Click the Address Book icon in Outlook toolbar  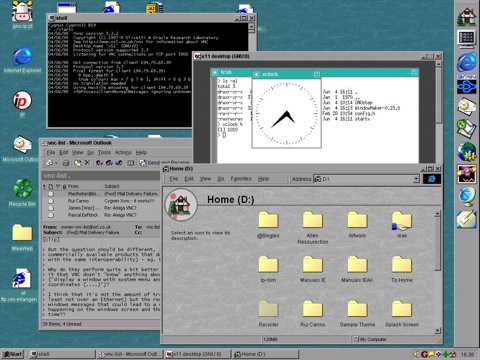click(131, 163)
